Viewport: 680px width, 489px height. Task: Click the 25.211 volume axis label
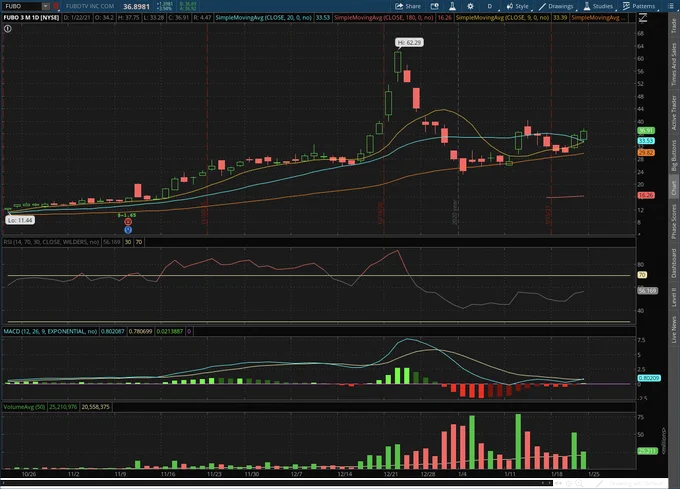[647, 451]
